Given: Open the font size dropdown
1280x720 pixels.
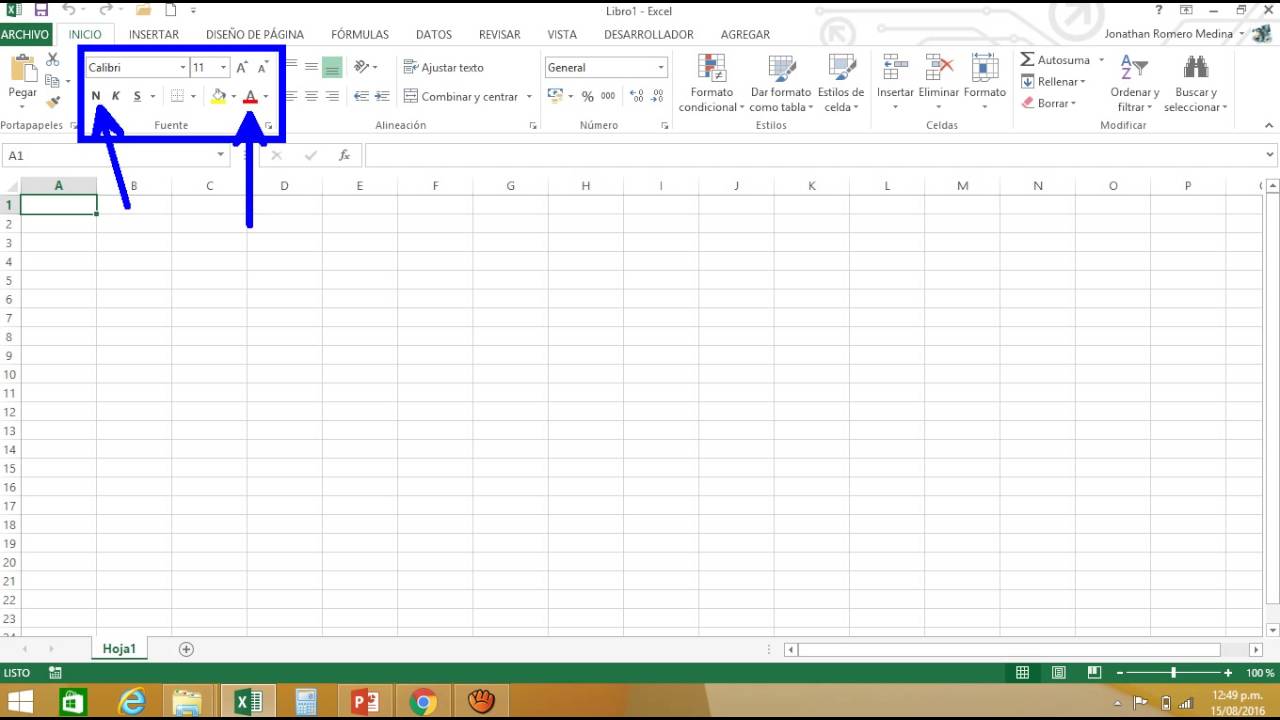Looking at the screenshot, I should pyautogui.click(x=223, y=68).
